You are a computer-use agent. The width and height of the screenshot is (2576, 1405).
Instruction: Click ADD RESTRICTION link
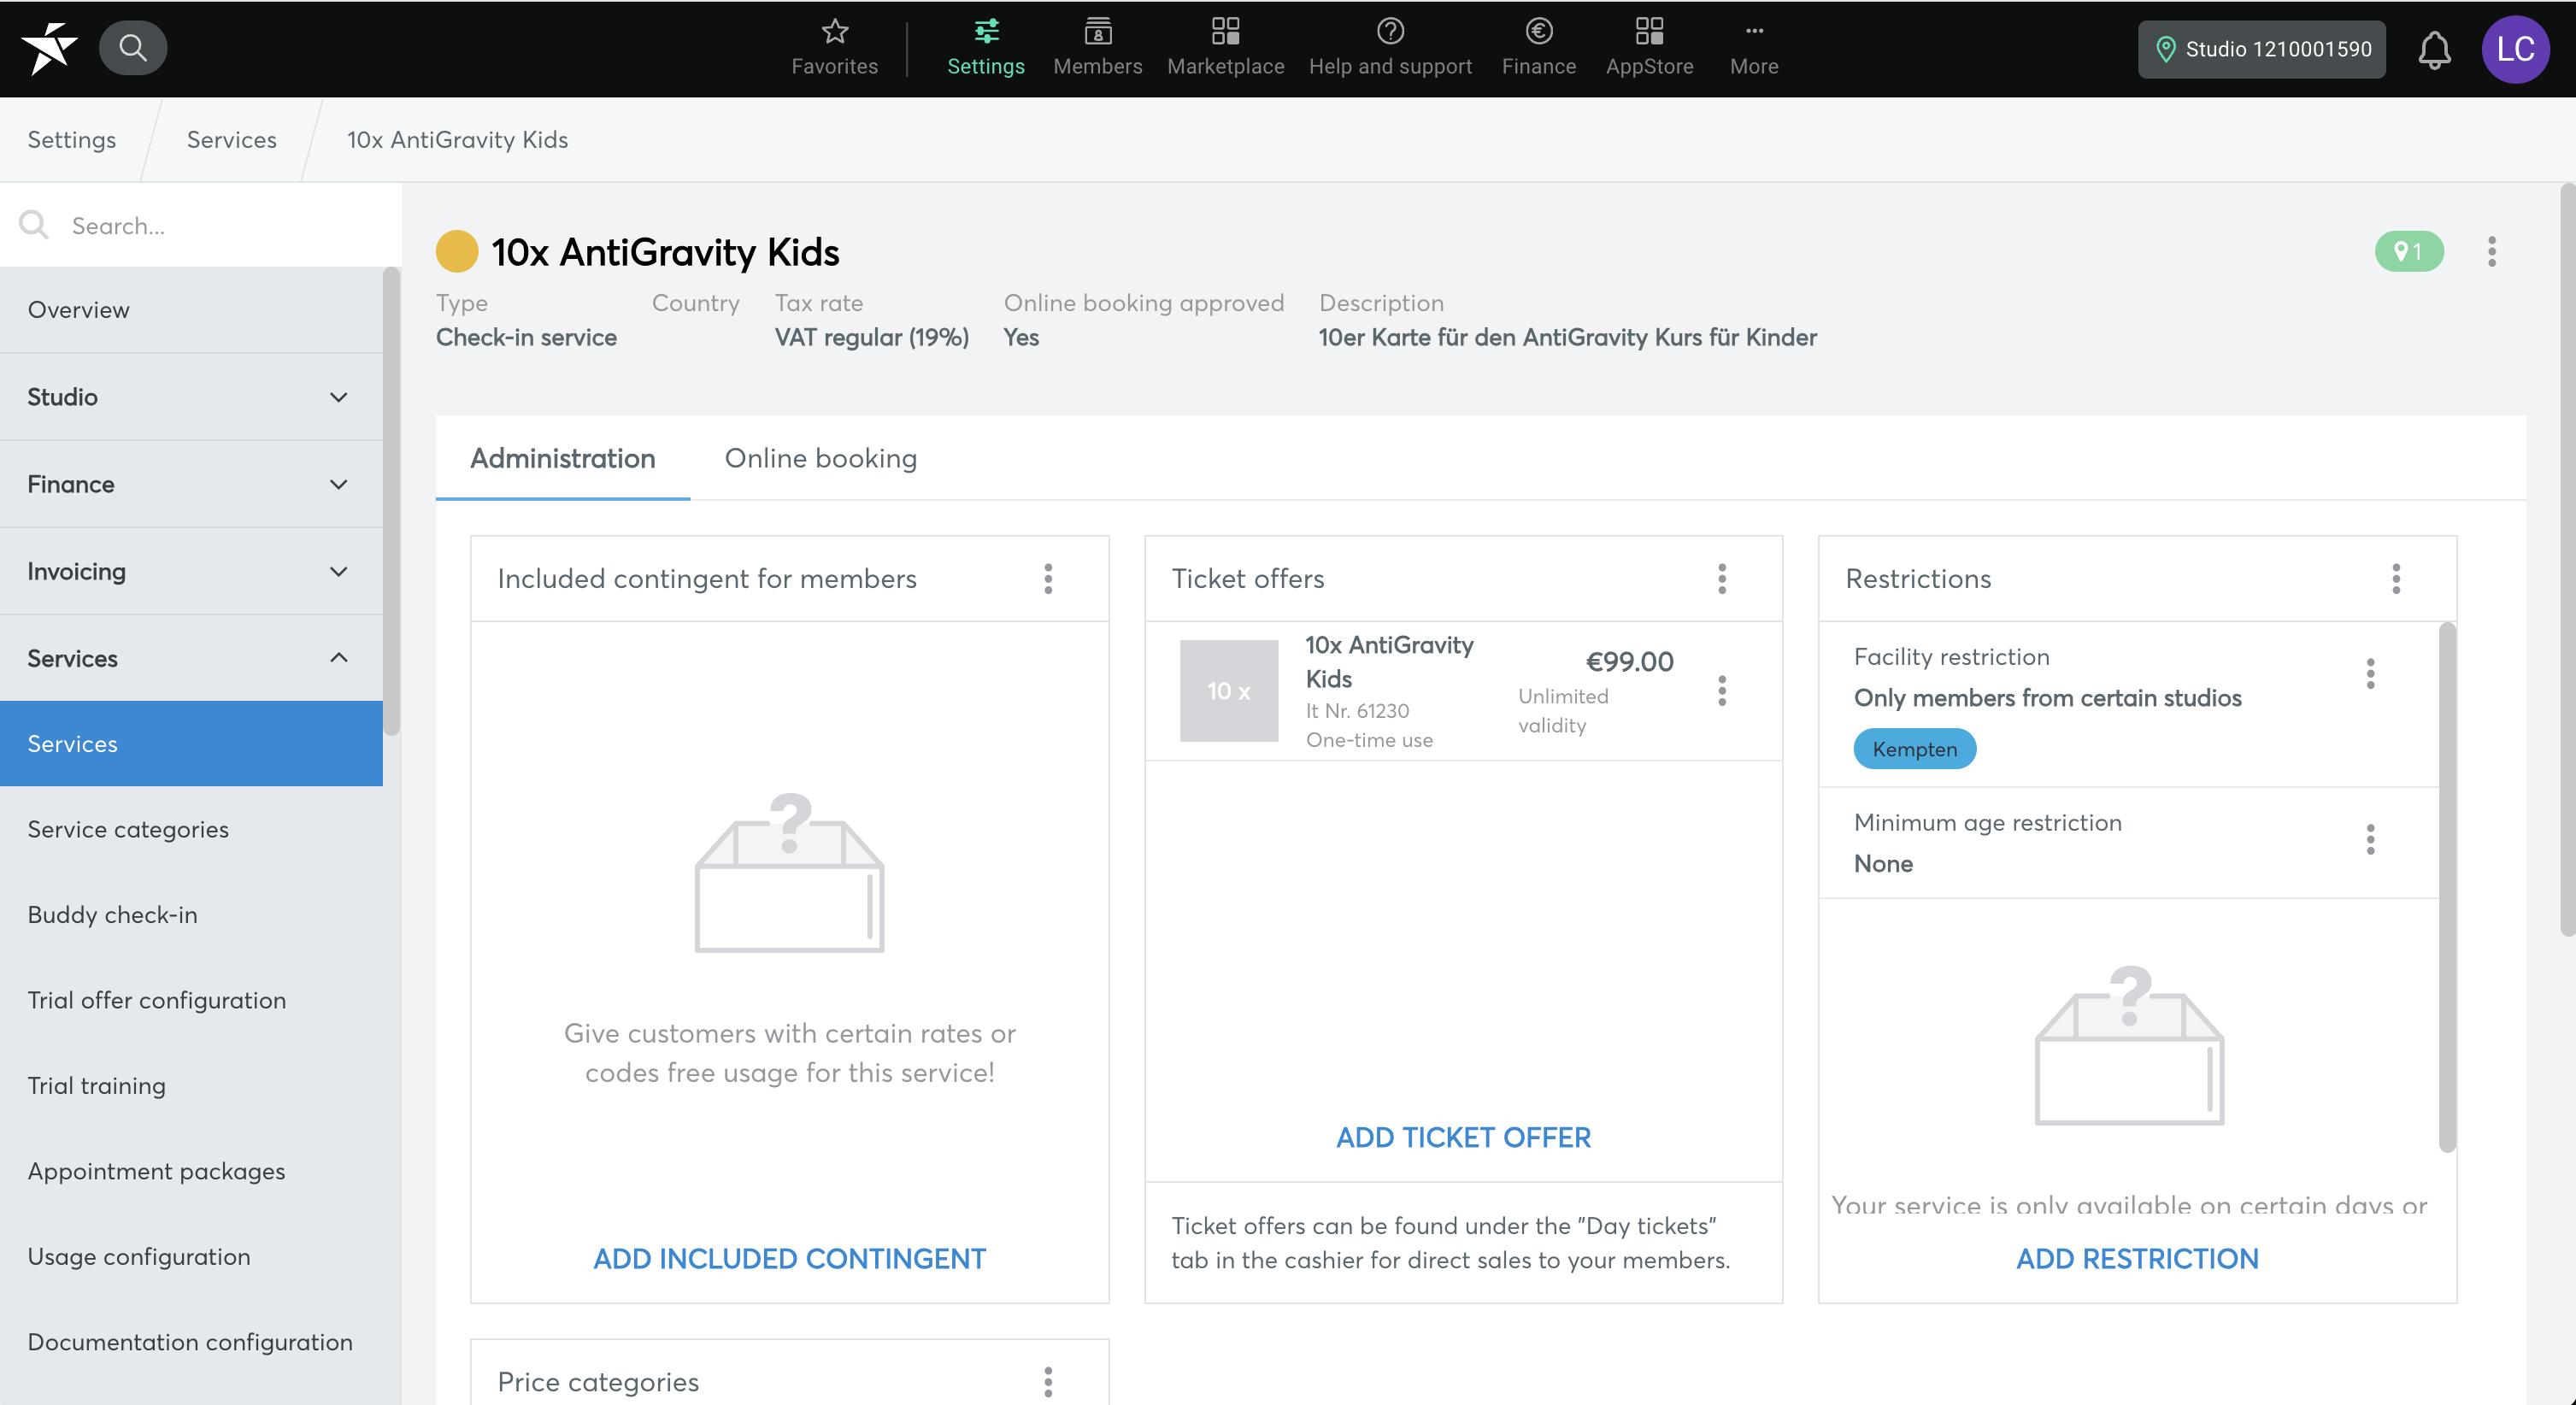(2136, 1258)
